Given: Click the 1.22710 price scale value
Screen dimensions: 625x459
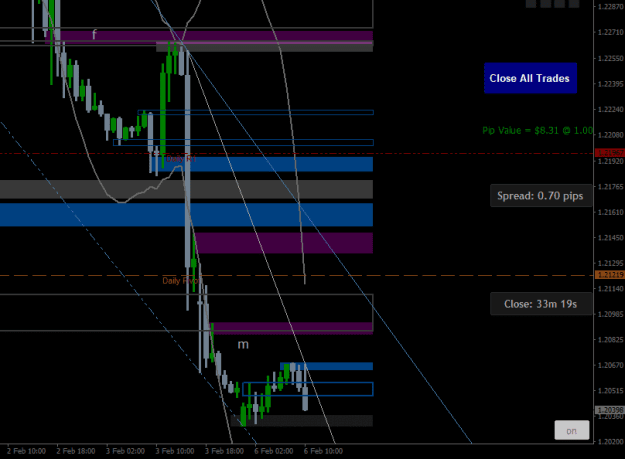Looking at the screenshot, I should point(611,32).
